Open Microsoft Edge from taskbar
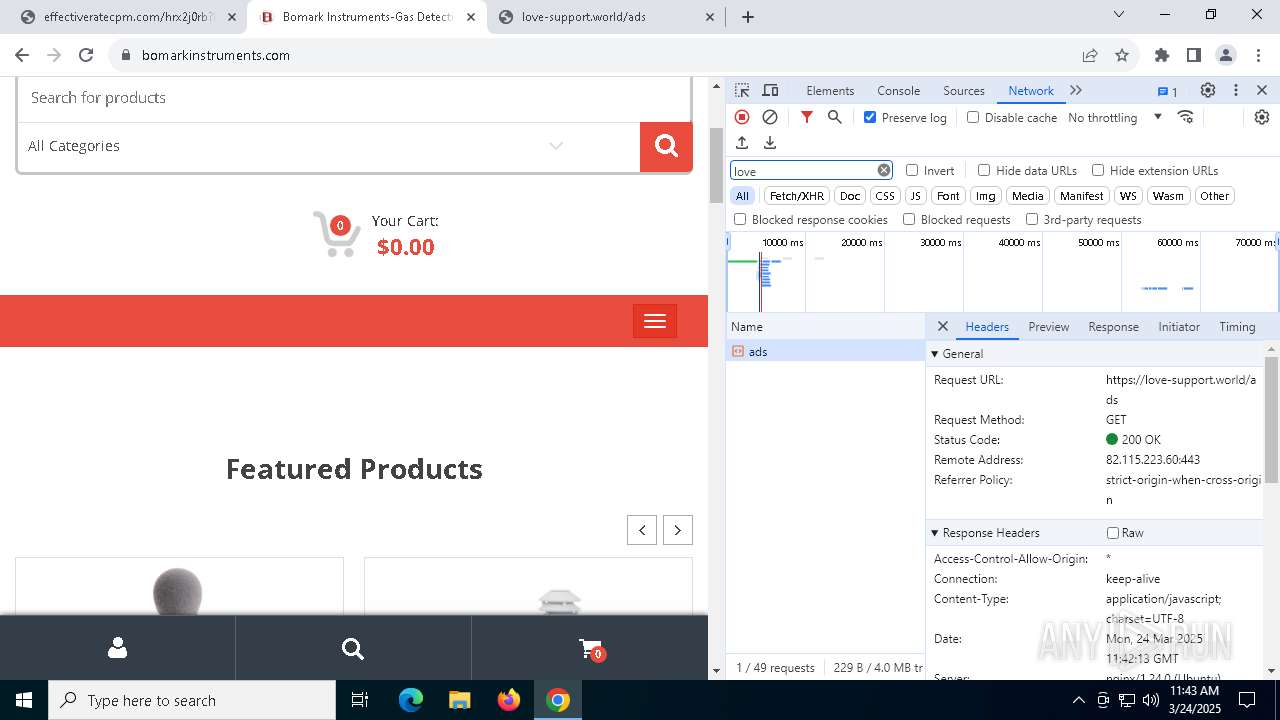Screen dimensions: 1280x720 pyautogui.click(x=411, y=700)
